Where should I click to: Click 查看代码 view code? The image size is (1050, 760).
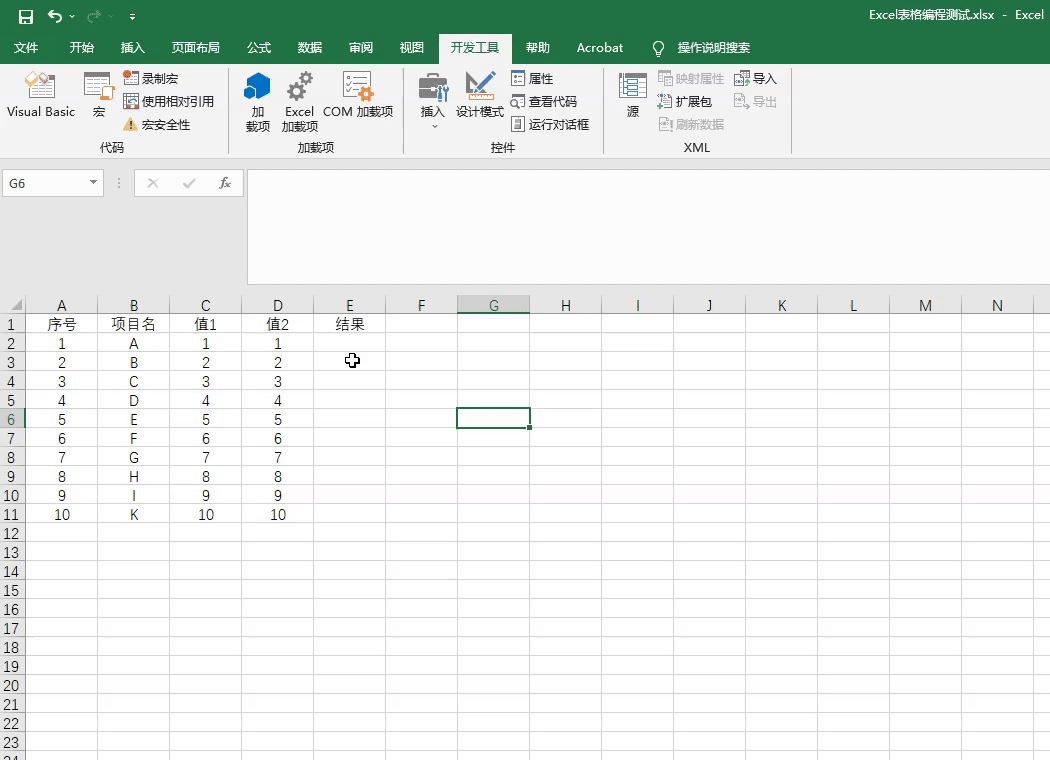point(544,101)
